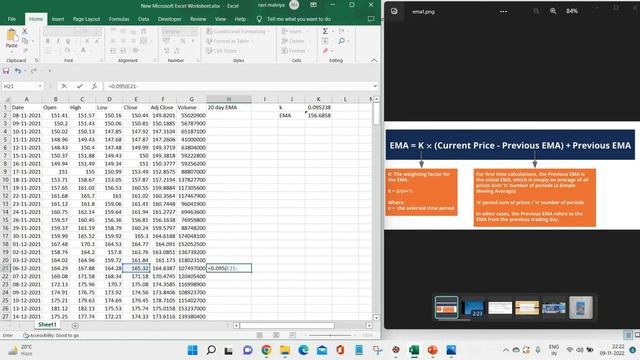
Task: Expand the formula bar
Action: coord(375,86)
